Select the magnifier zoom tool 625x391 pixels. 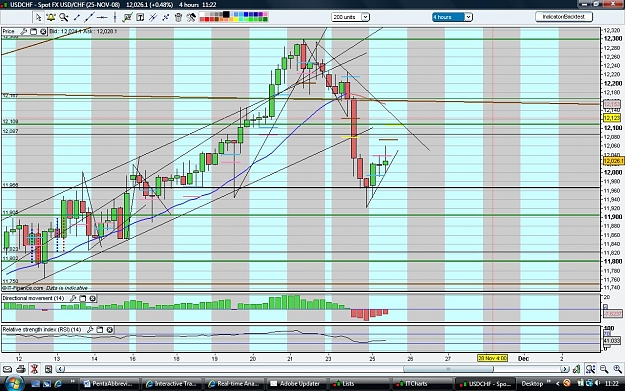[64, 17]
